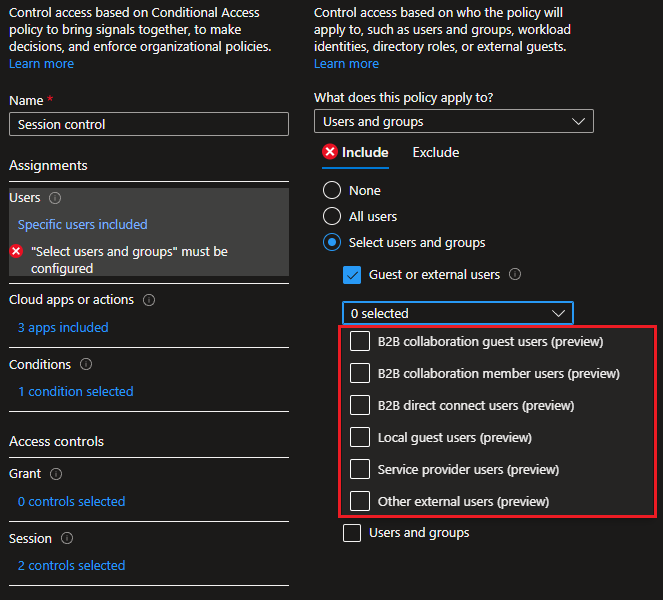Expand the 0 selected dropdown

point(457,313)
